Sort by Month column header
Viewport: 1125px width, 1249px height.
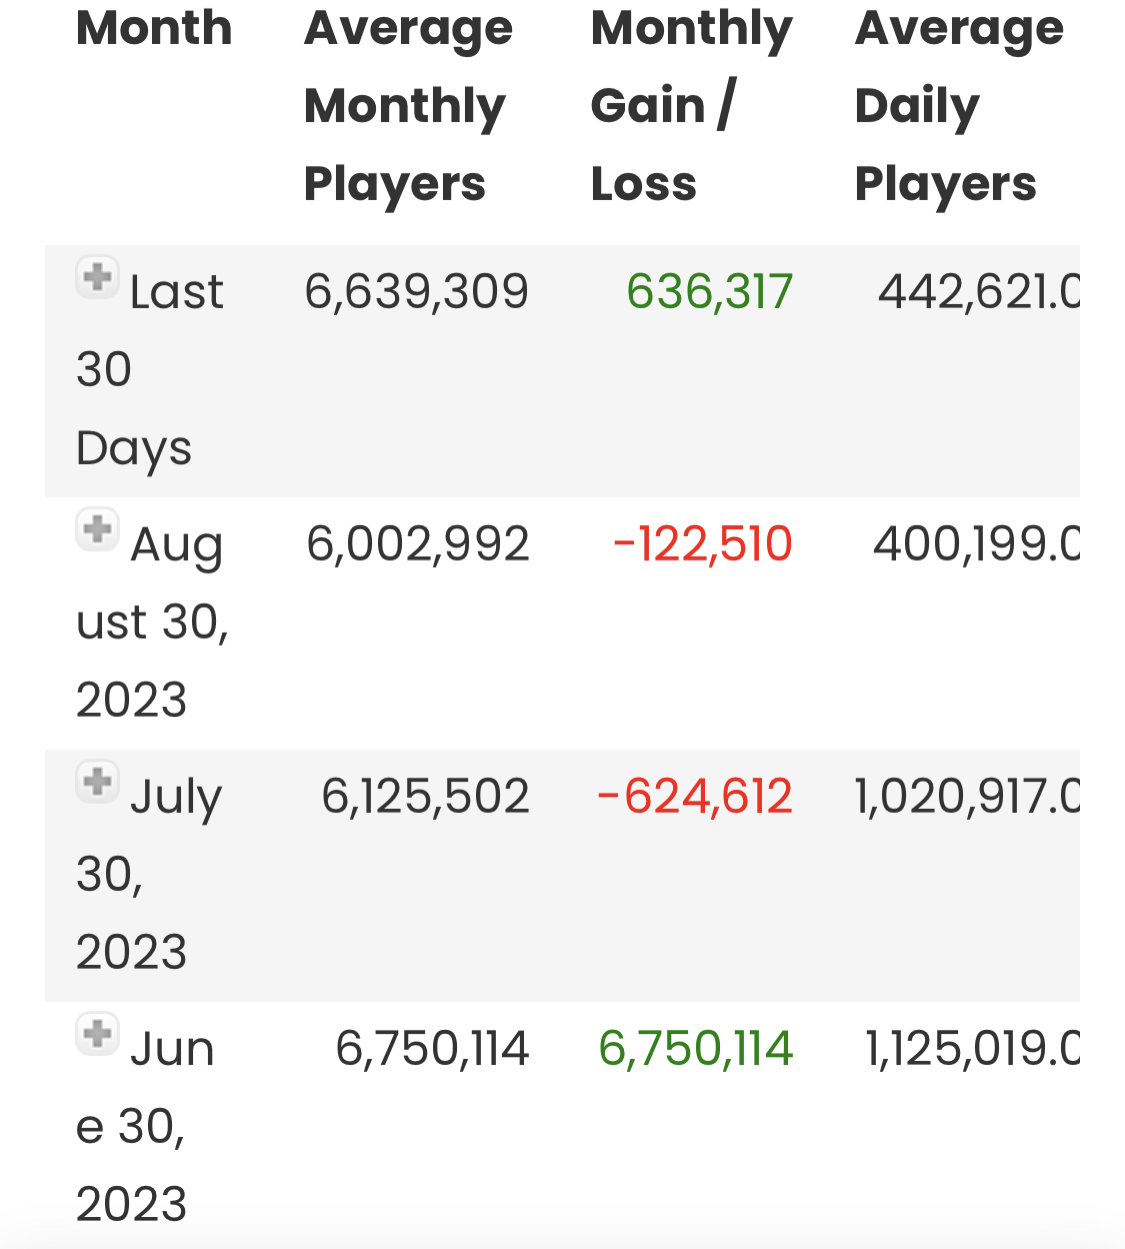pyautogui.click(x=154, y=28)
